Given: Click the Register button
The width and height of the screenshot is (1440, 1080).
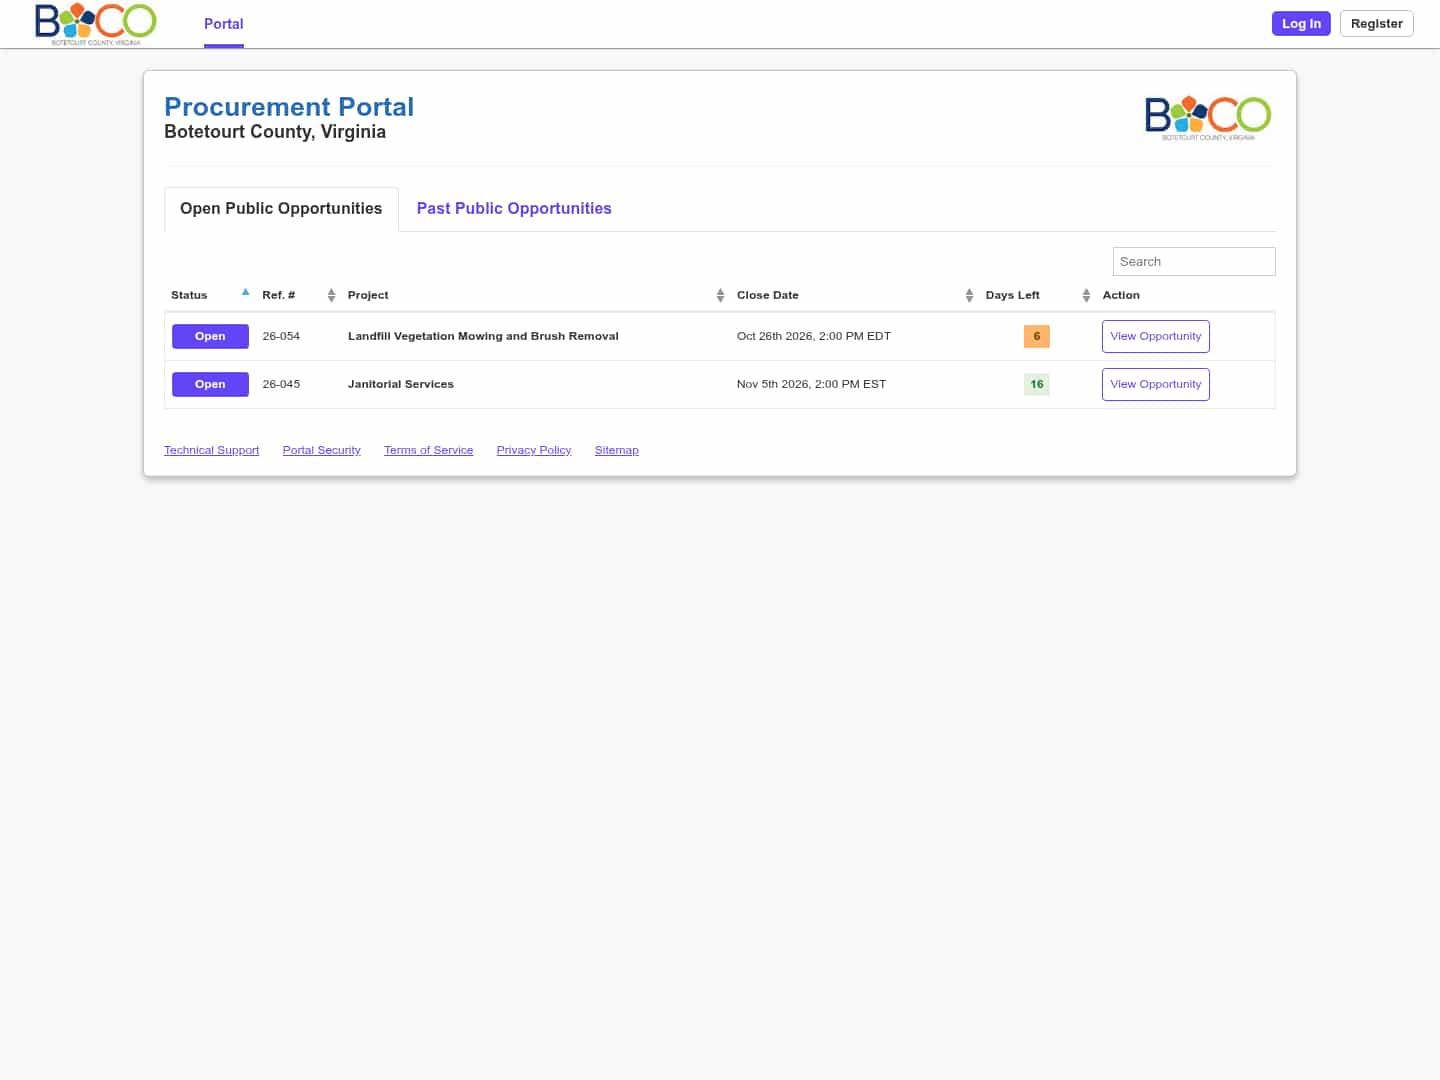Looking at the screenshot, I should point(1376,23).
